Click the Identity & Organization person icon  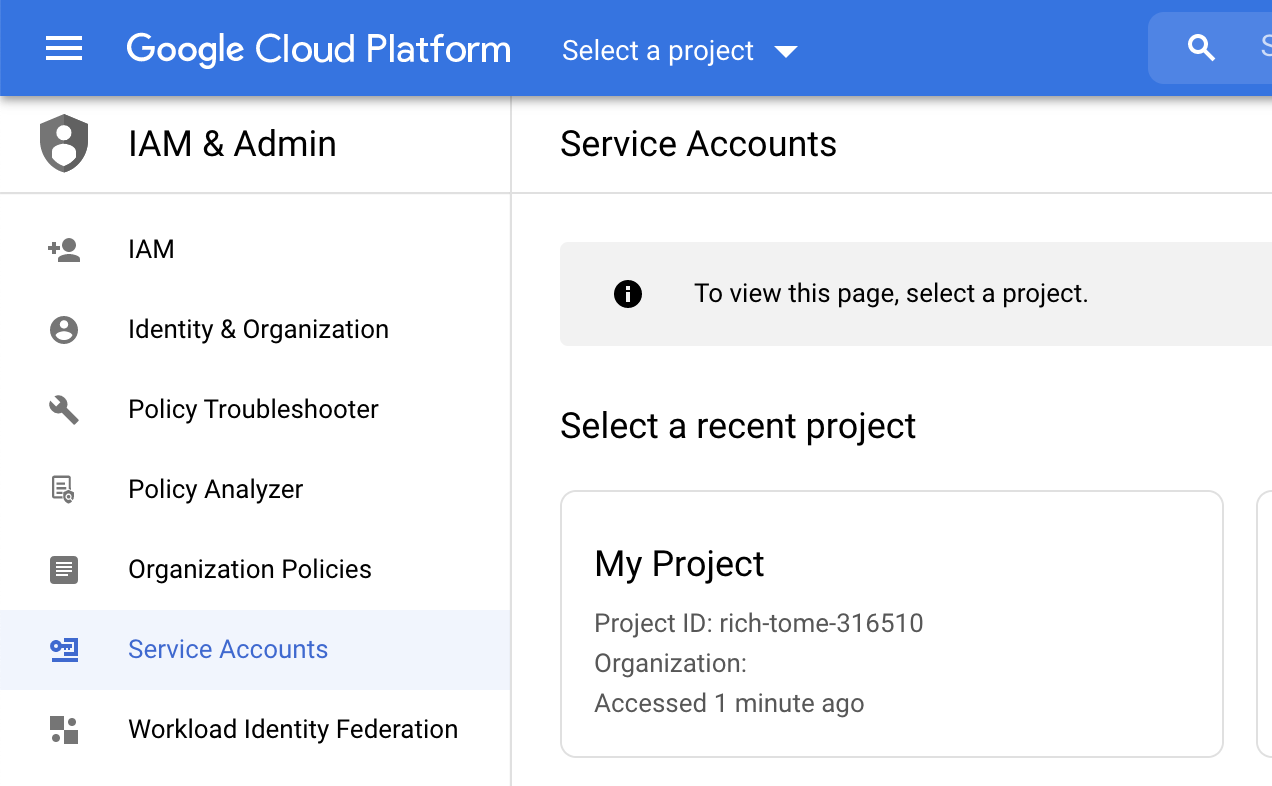(x=64, y=329)
